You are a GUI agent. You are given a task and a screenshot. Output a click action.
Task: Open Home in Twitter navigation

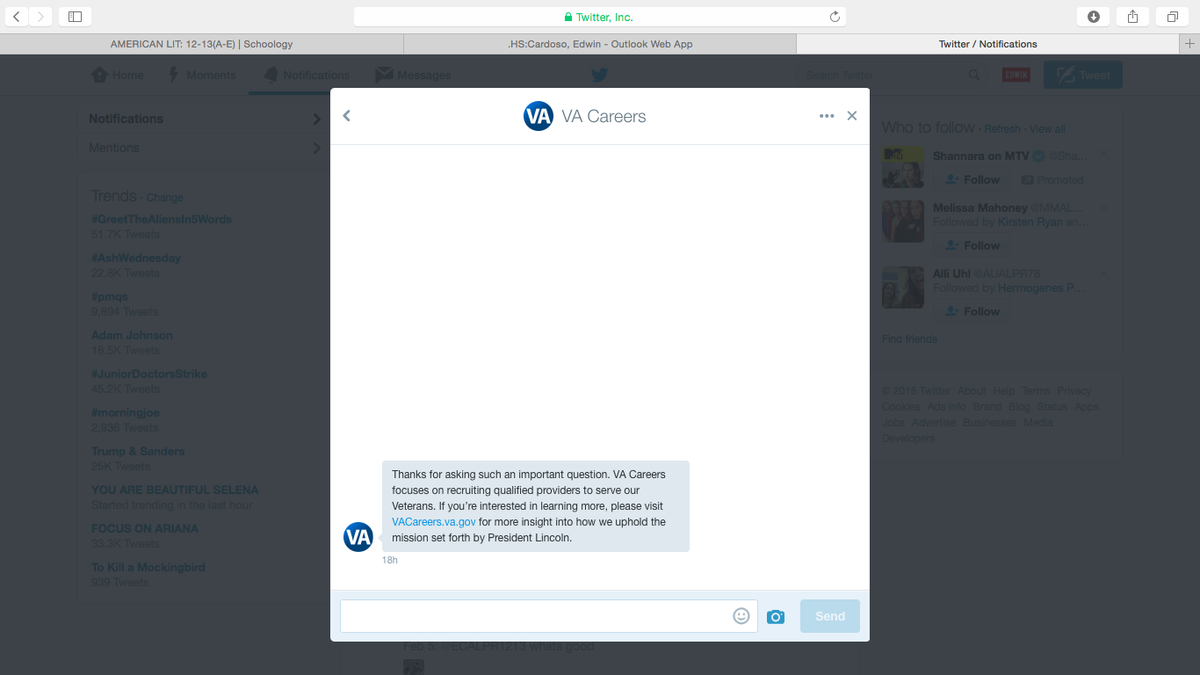117,75
